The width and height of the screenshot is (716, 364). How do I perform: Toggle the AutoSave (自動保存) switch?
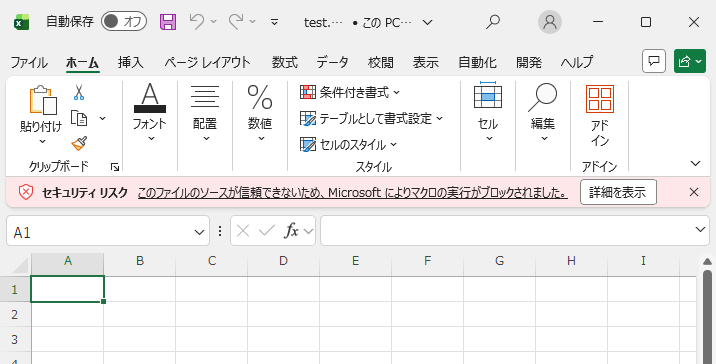pyautogui.click(x=124, y=21)
